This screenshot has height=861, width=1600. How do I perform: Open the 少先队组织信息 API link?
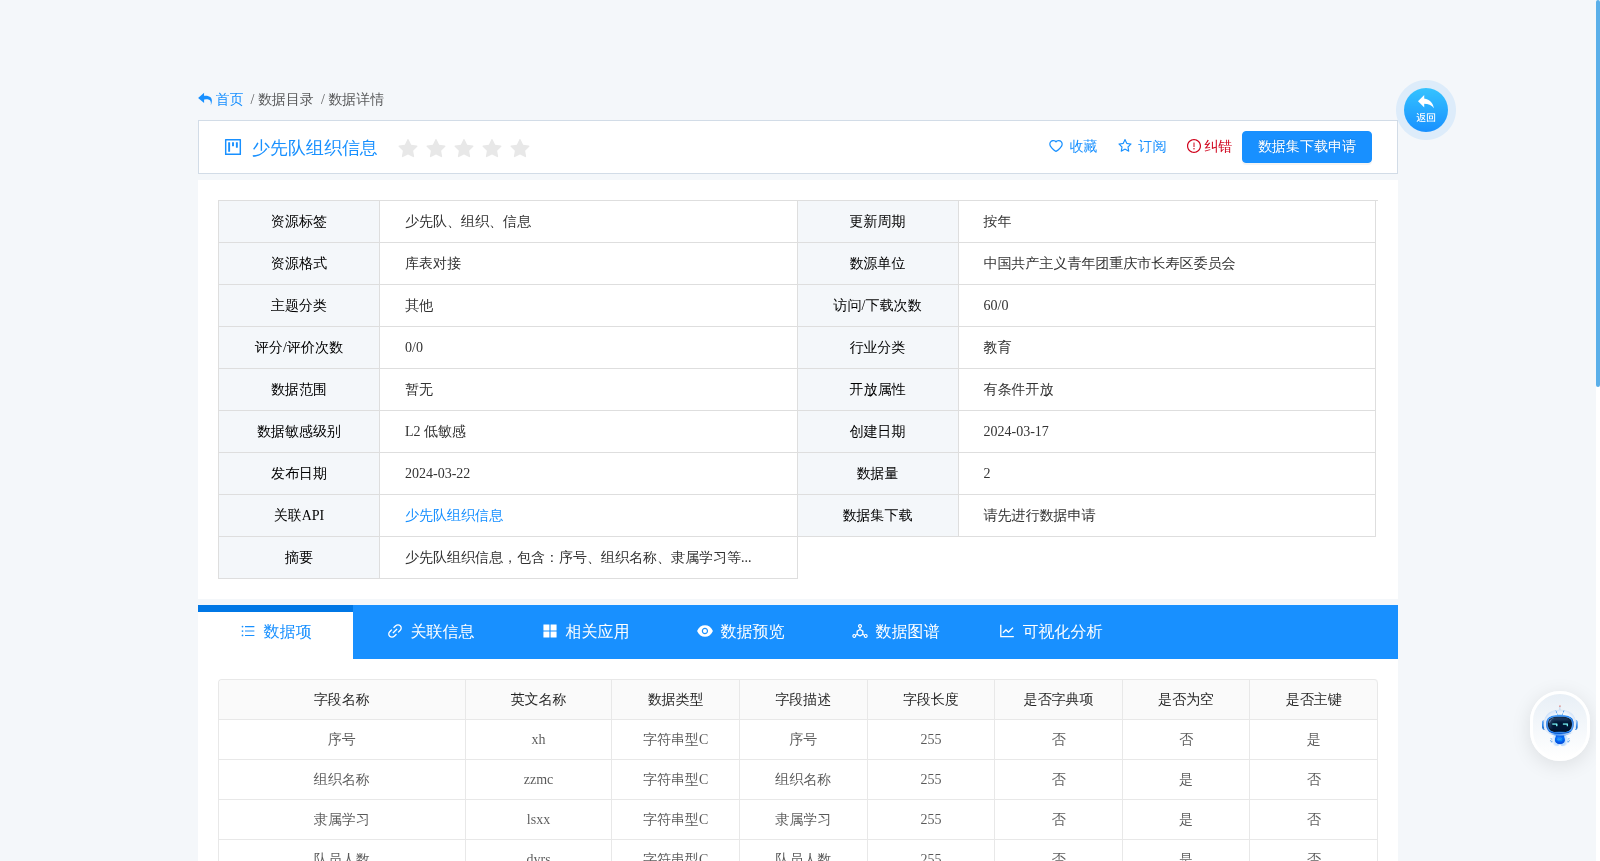454,516
